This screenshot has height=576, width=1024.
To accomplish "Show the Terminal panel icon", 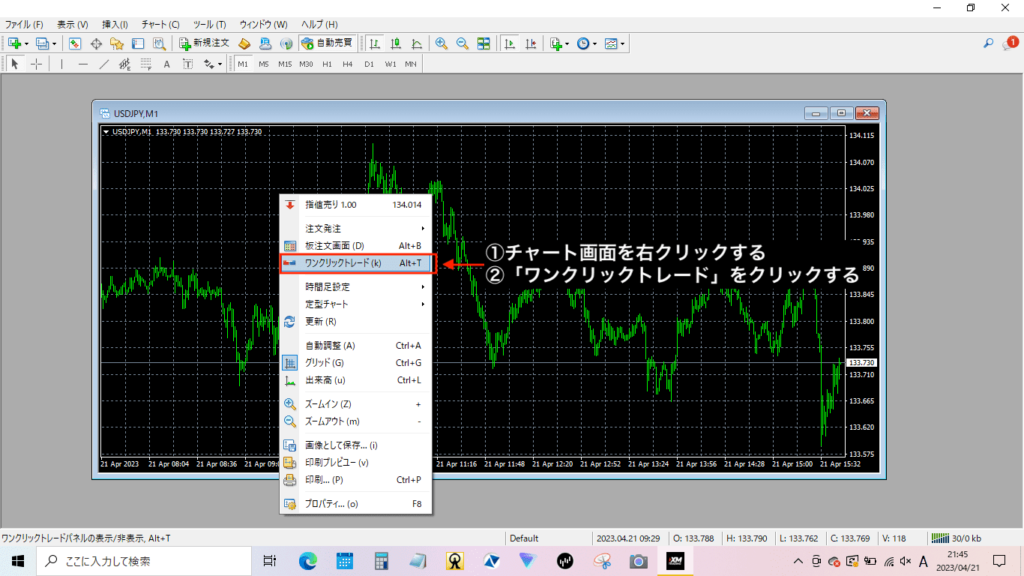I will tap(138, 44).
